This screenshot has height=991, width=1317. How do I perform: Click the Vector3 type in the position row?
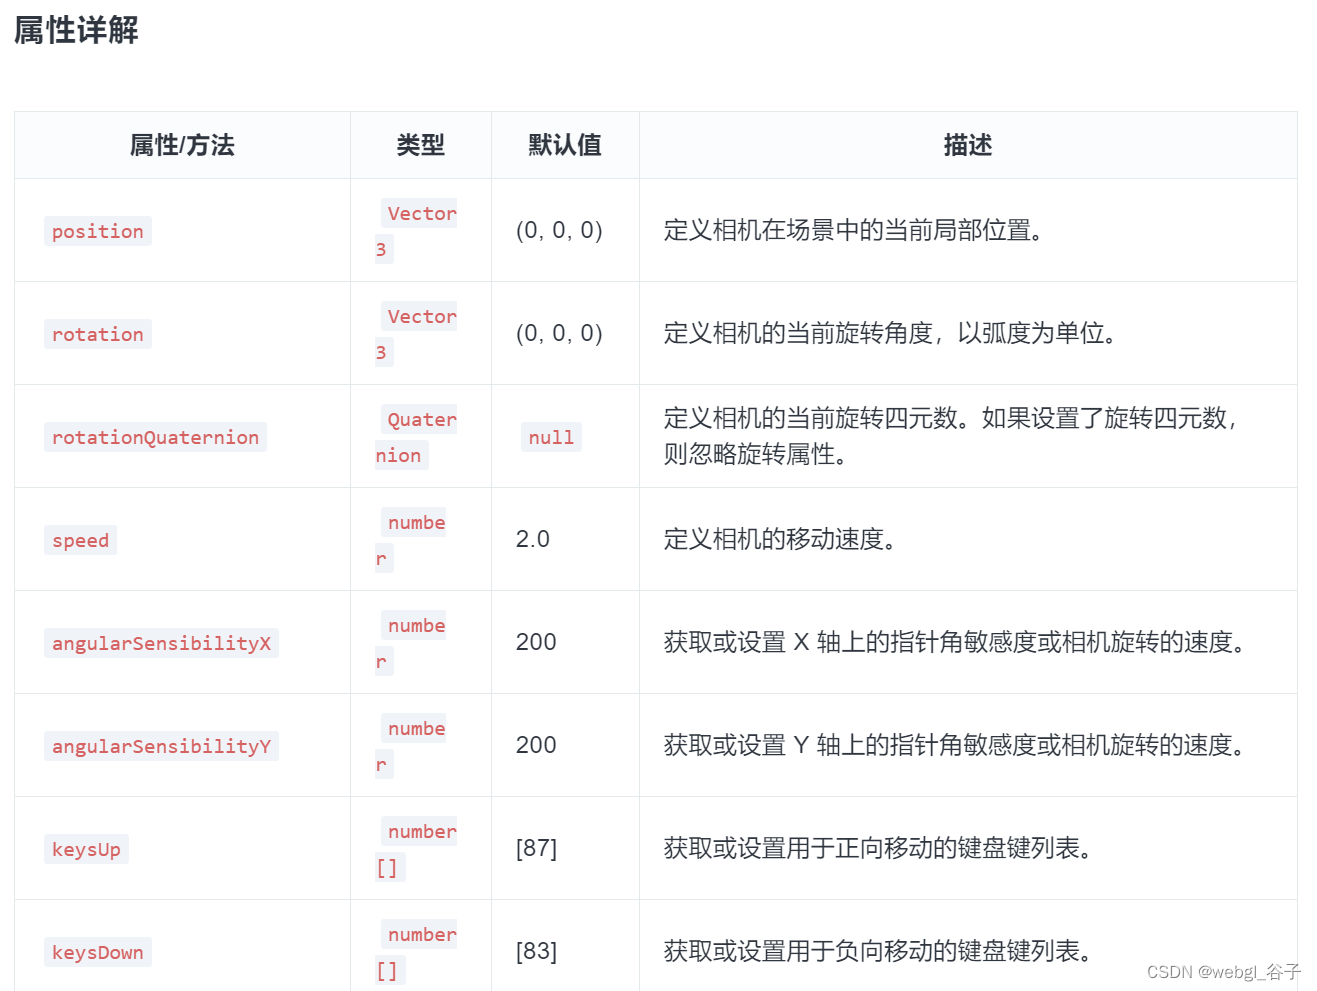click(x=416, y=231)
